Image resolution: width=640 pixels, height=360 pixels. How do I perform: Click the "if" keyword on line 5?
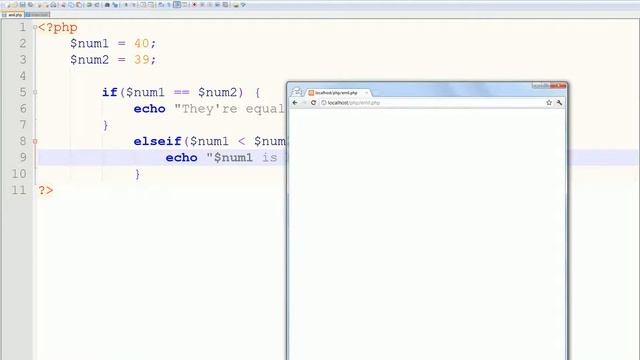(x=110, y=92)
